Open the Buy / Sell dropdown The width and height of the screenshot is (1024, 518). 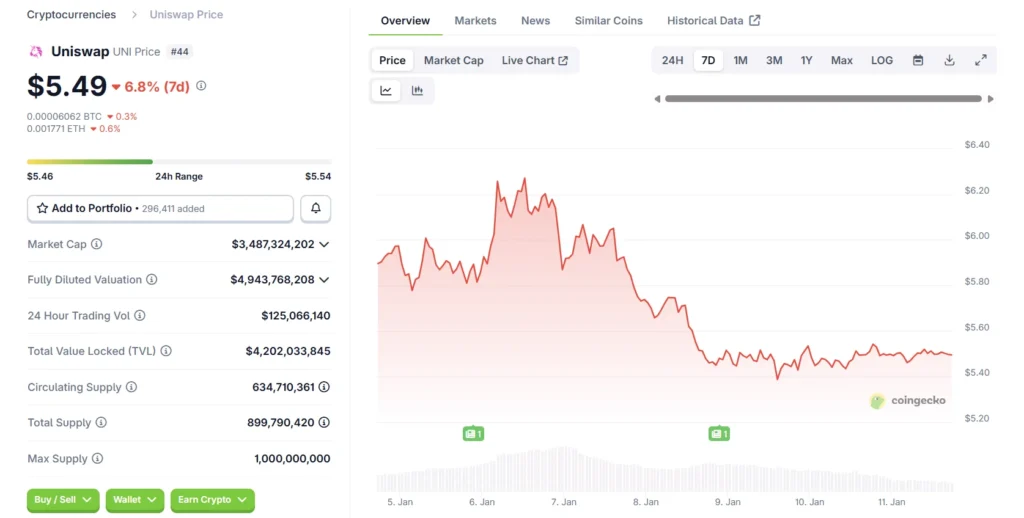tap(63, 500)
